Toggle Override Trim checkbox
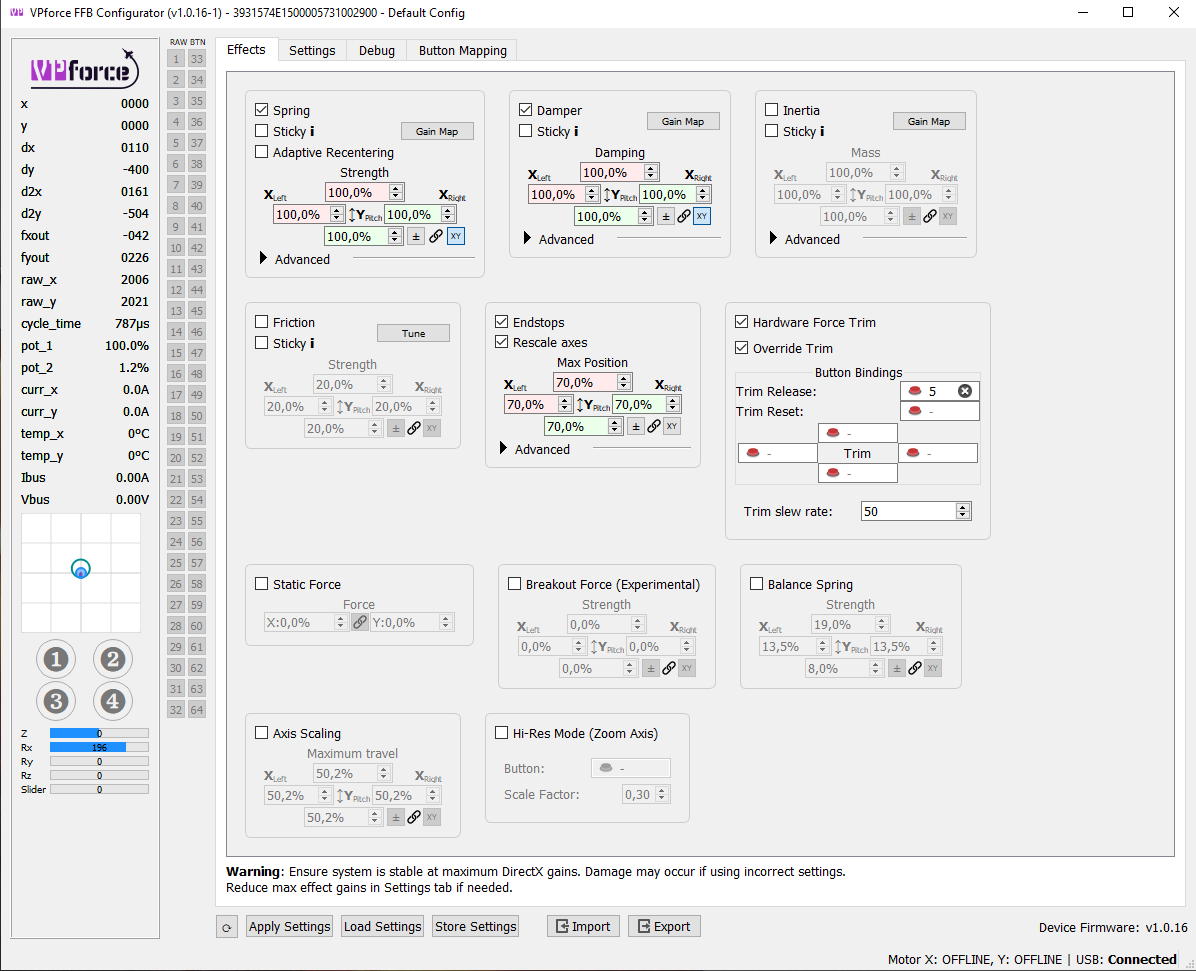1196x971 pixels. [x=741, y=348]
